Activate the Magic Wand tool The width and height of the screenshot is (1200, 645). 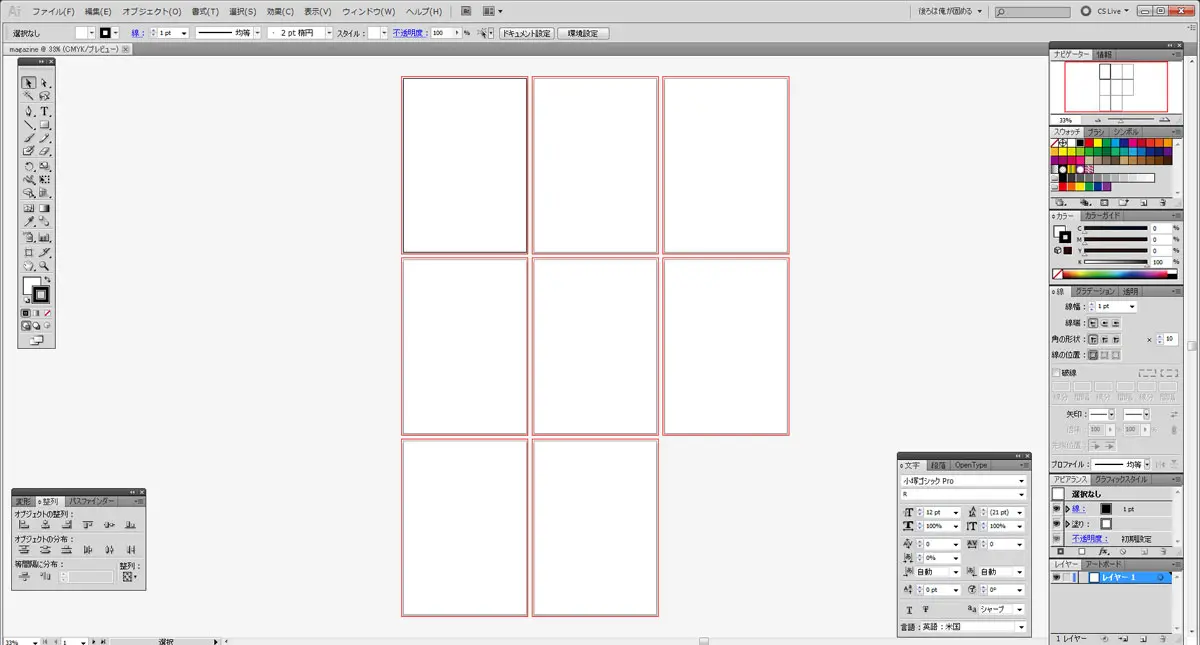click(29, 96)
